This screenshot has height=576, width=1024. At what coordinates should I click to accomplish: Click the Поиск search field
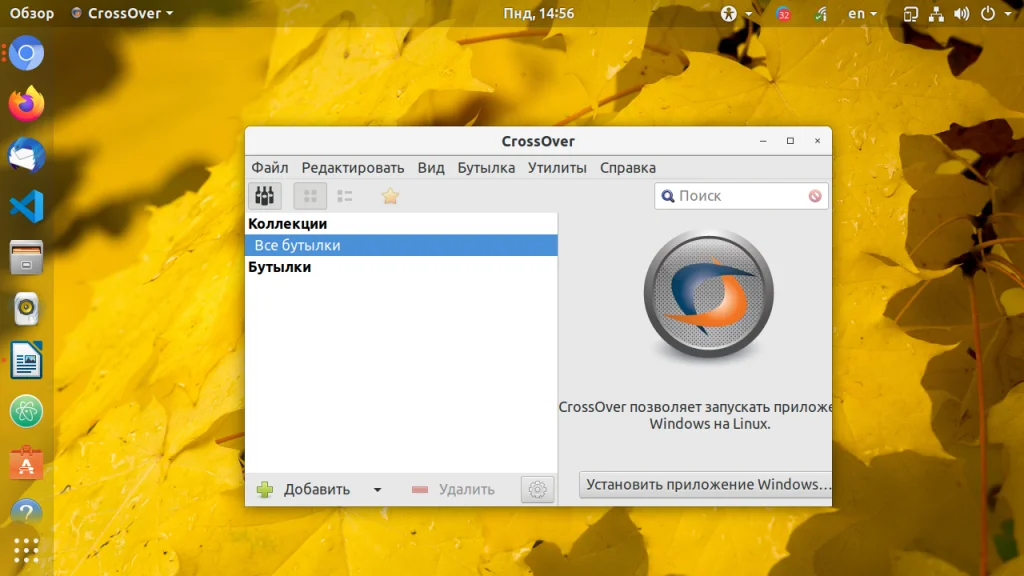pyautogui.click(x=741, y=196)
